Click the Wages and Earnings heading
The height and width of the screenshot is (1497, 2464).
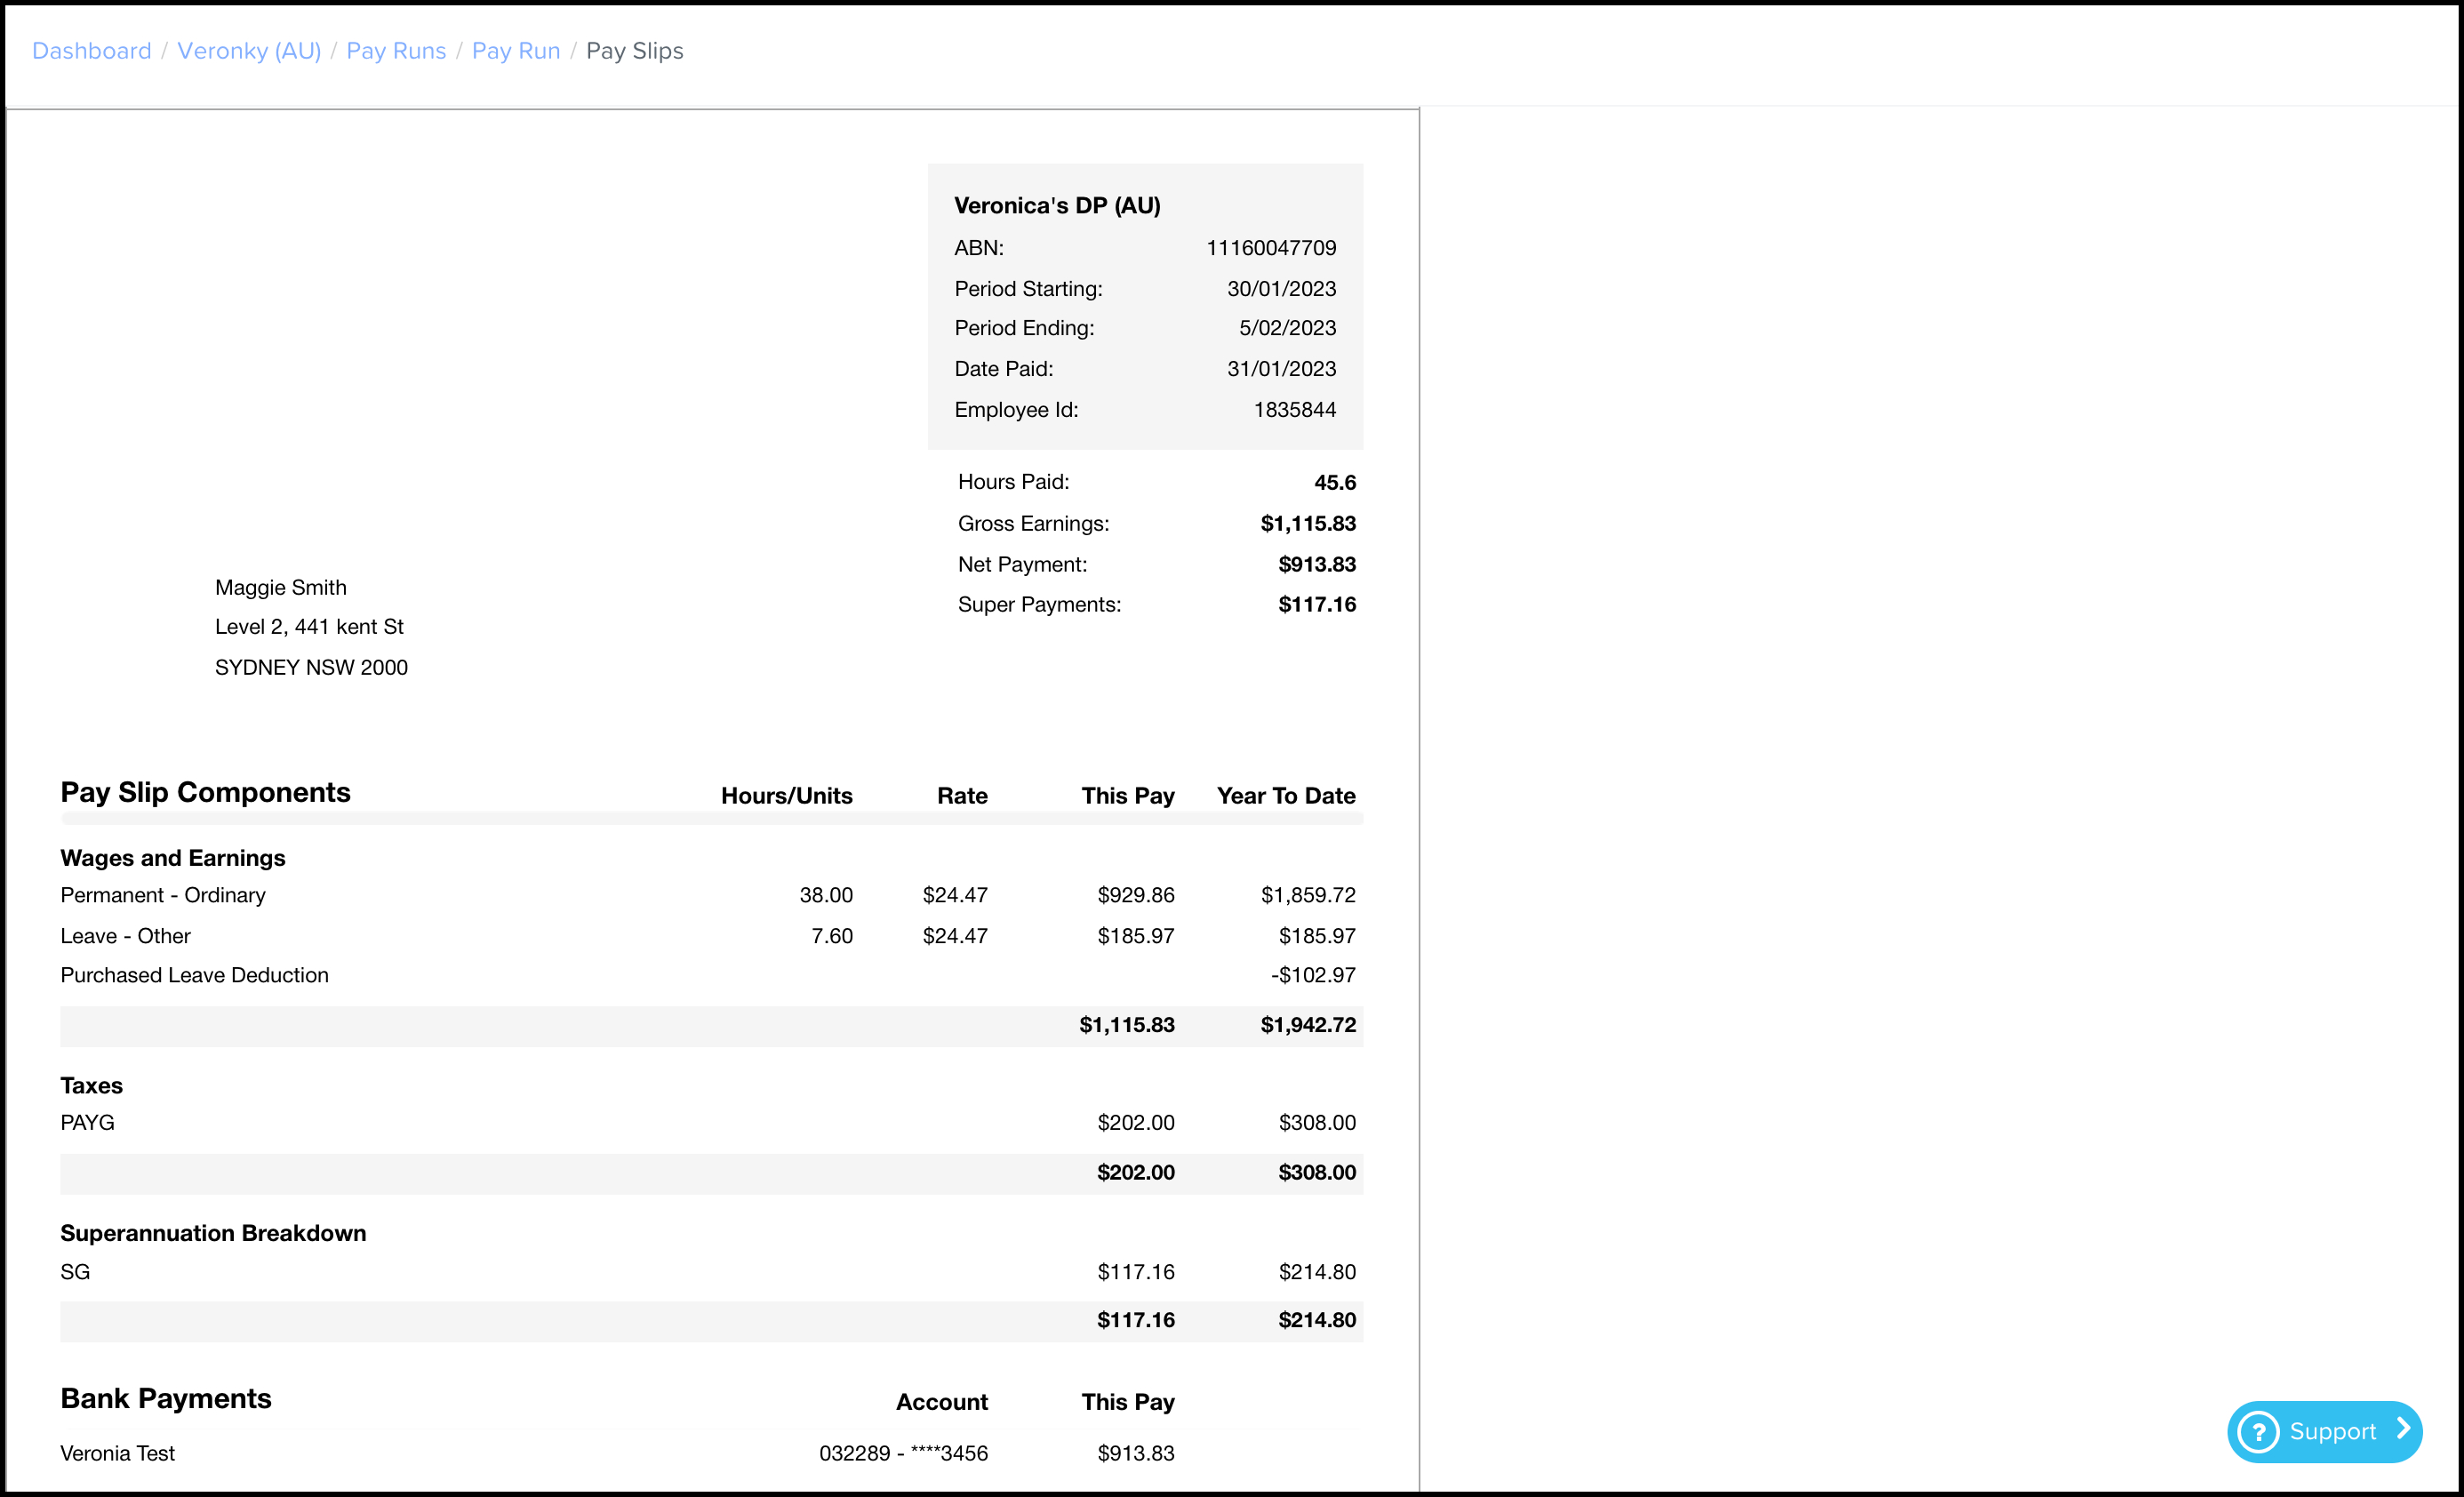pos(173,858)
